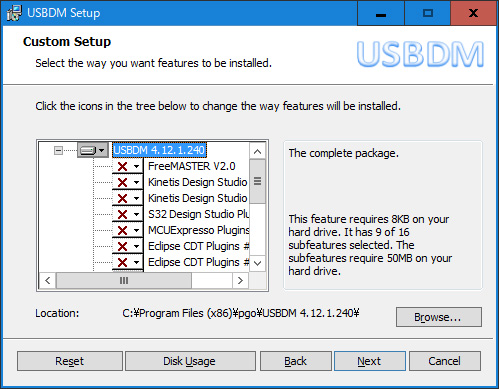This screenshot has height=389, width=499.
Task: Click the install location path text
Action: tap(241, 313)
